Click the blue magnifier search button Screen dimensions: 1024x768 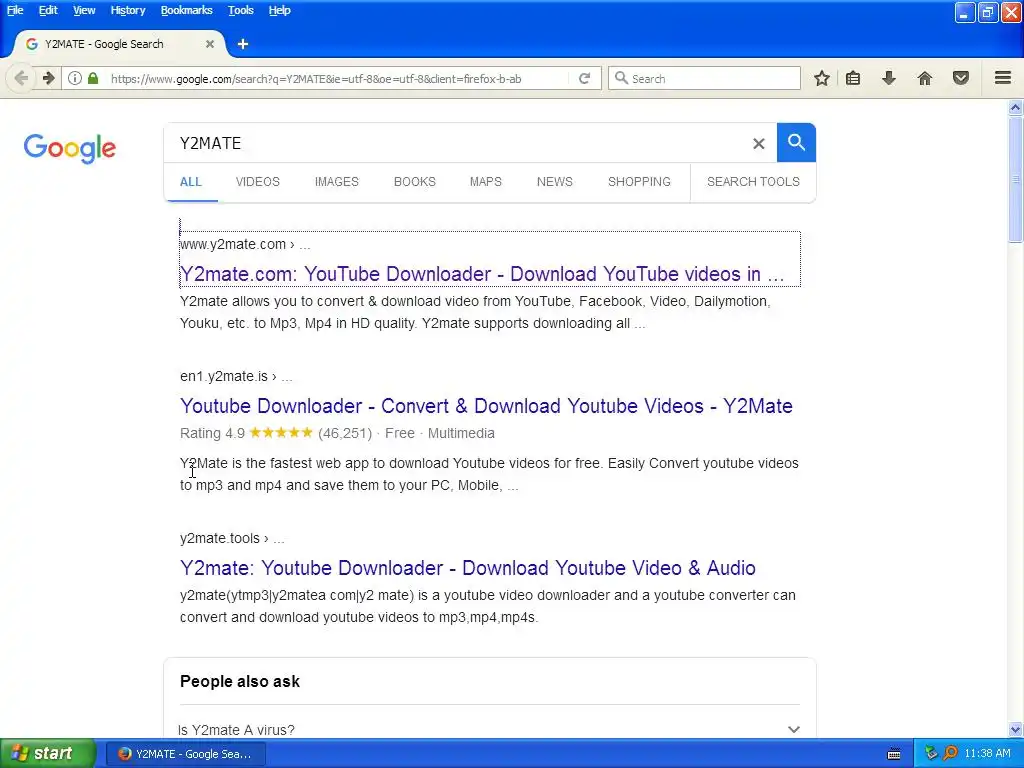click(796, 142)
